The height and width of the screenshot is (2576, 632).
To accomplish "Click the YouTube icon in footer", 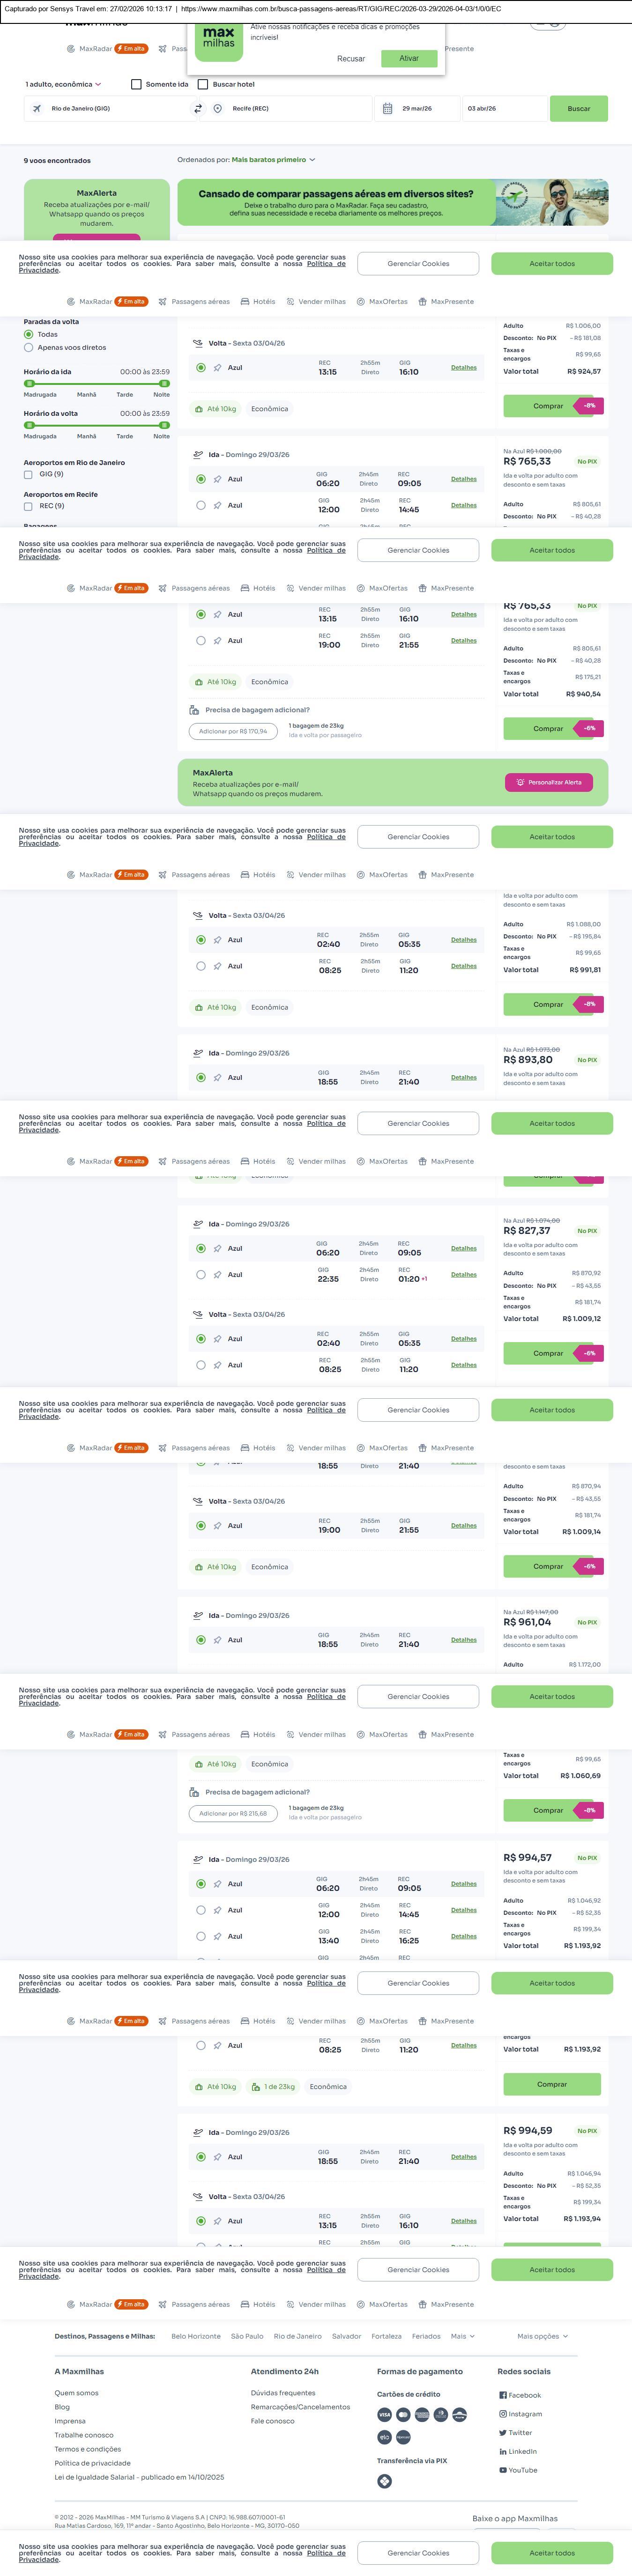I will pos(503,2470).
